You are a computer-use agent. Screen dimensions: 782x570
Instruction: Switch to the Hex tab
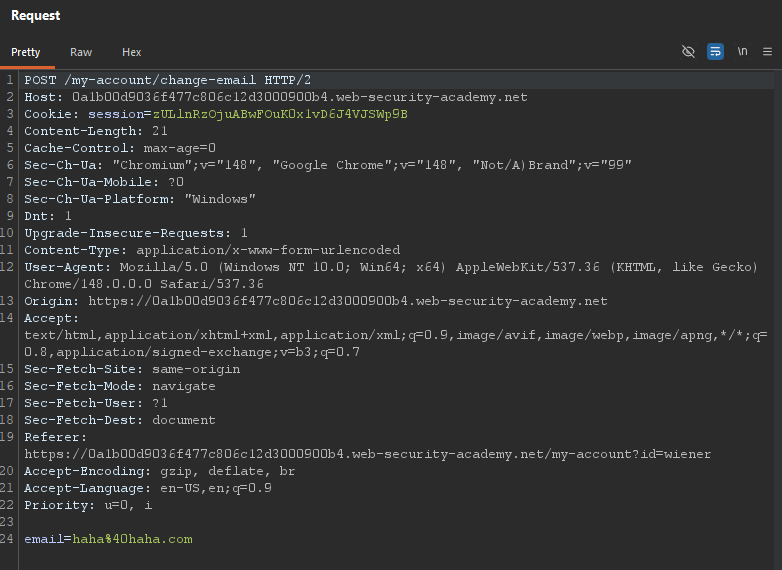point(132,52)
